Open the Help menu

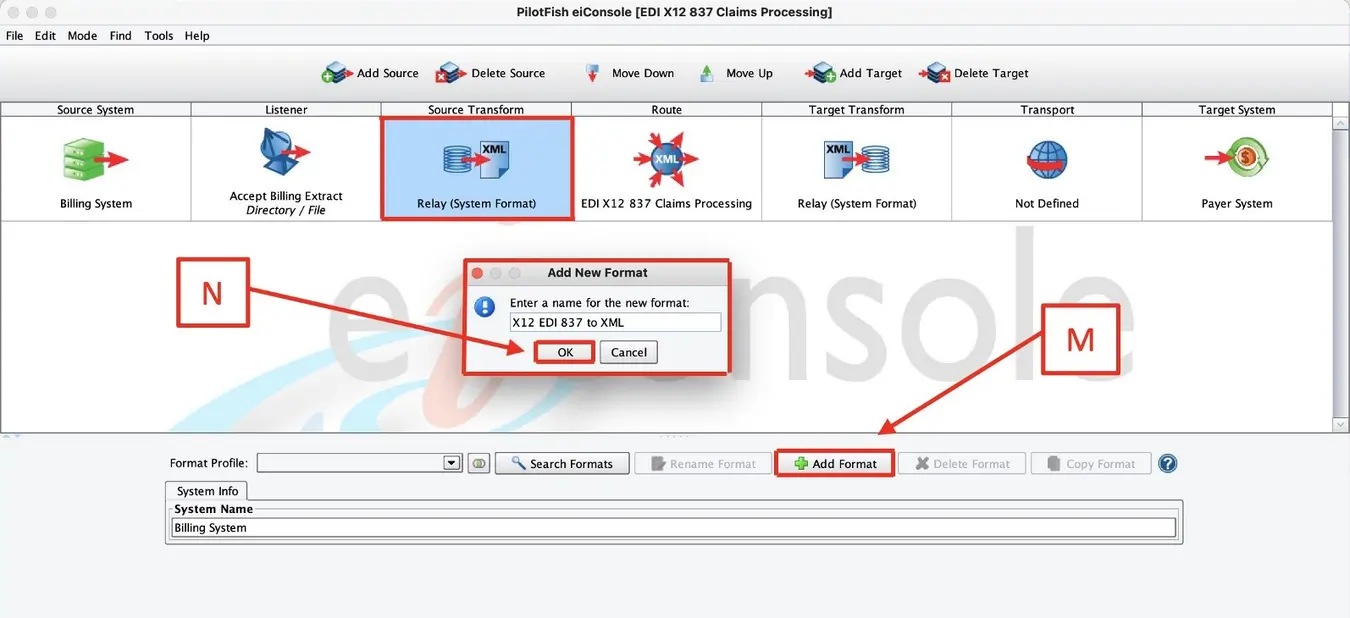click(x=197, y=35)
